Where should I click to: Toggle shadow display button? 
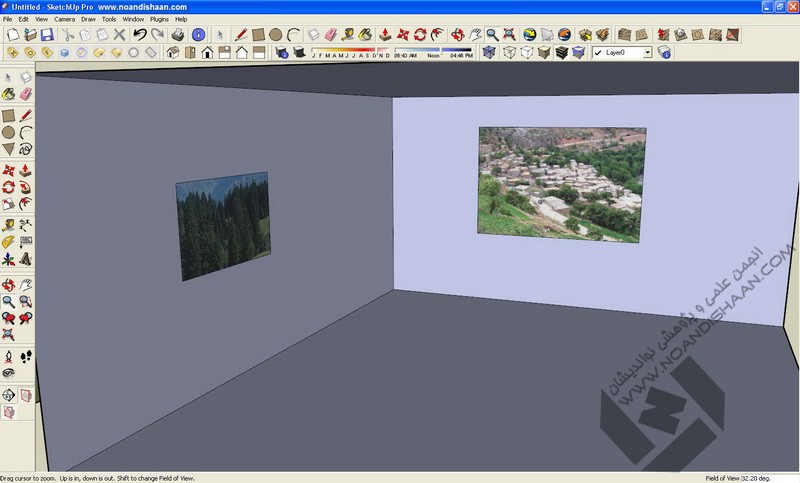click(x=298, y=52)
